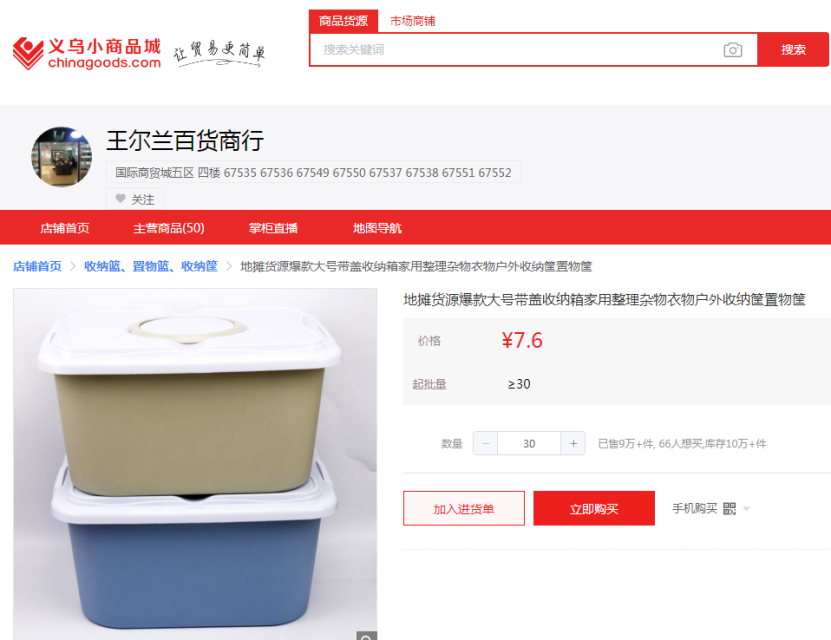This screenshot has height=640, width=831.
Task: Open 主营商品(50) in shop menu
Action: [x=169, y=228]
